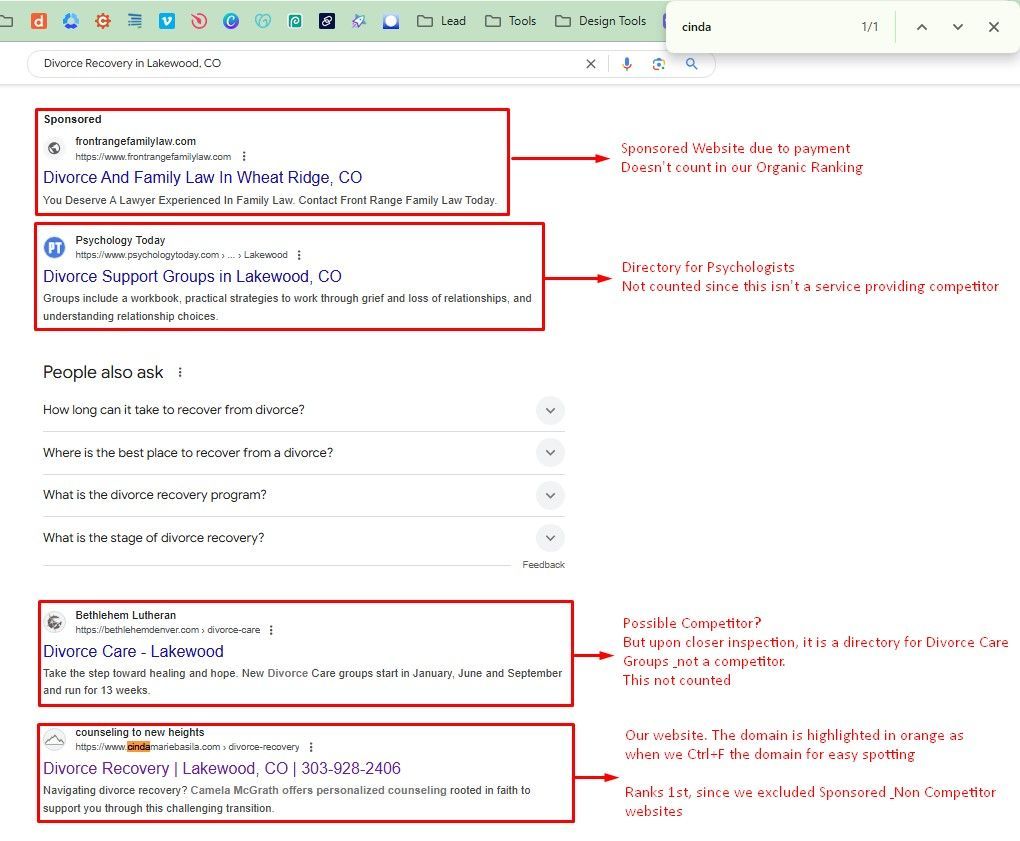Click the 'People also ask' heading

(x=103, y=372)
